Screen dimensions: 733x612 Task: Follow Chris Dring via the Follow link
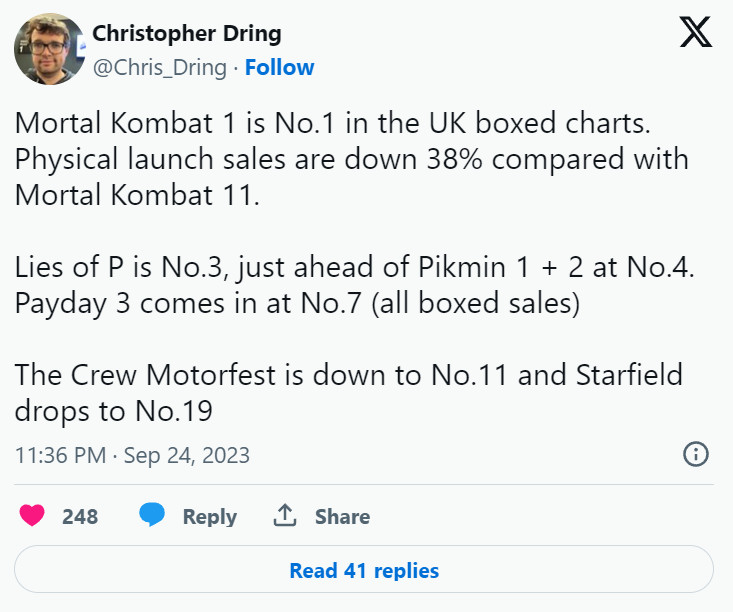(x=279, y=68)
